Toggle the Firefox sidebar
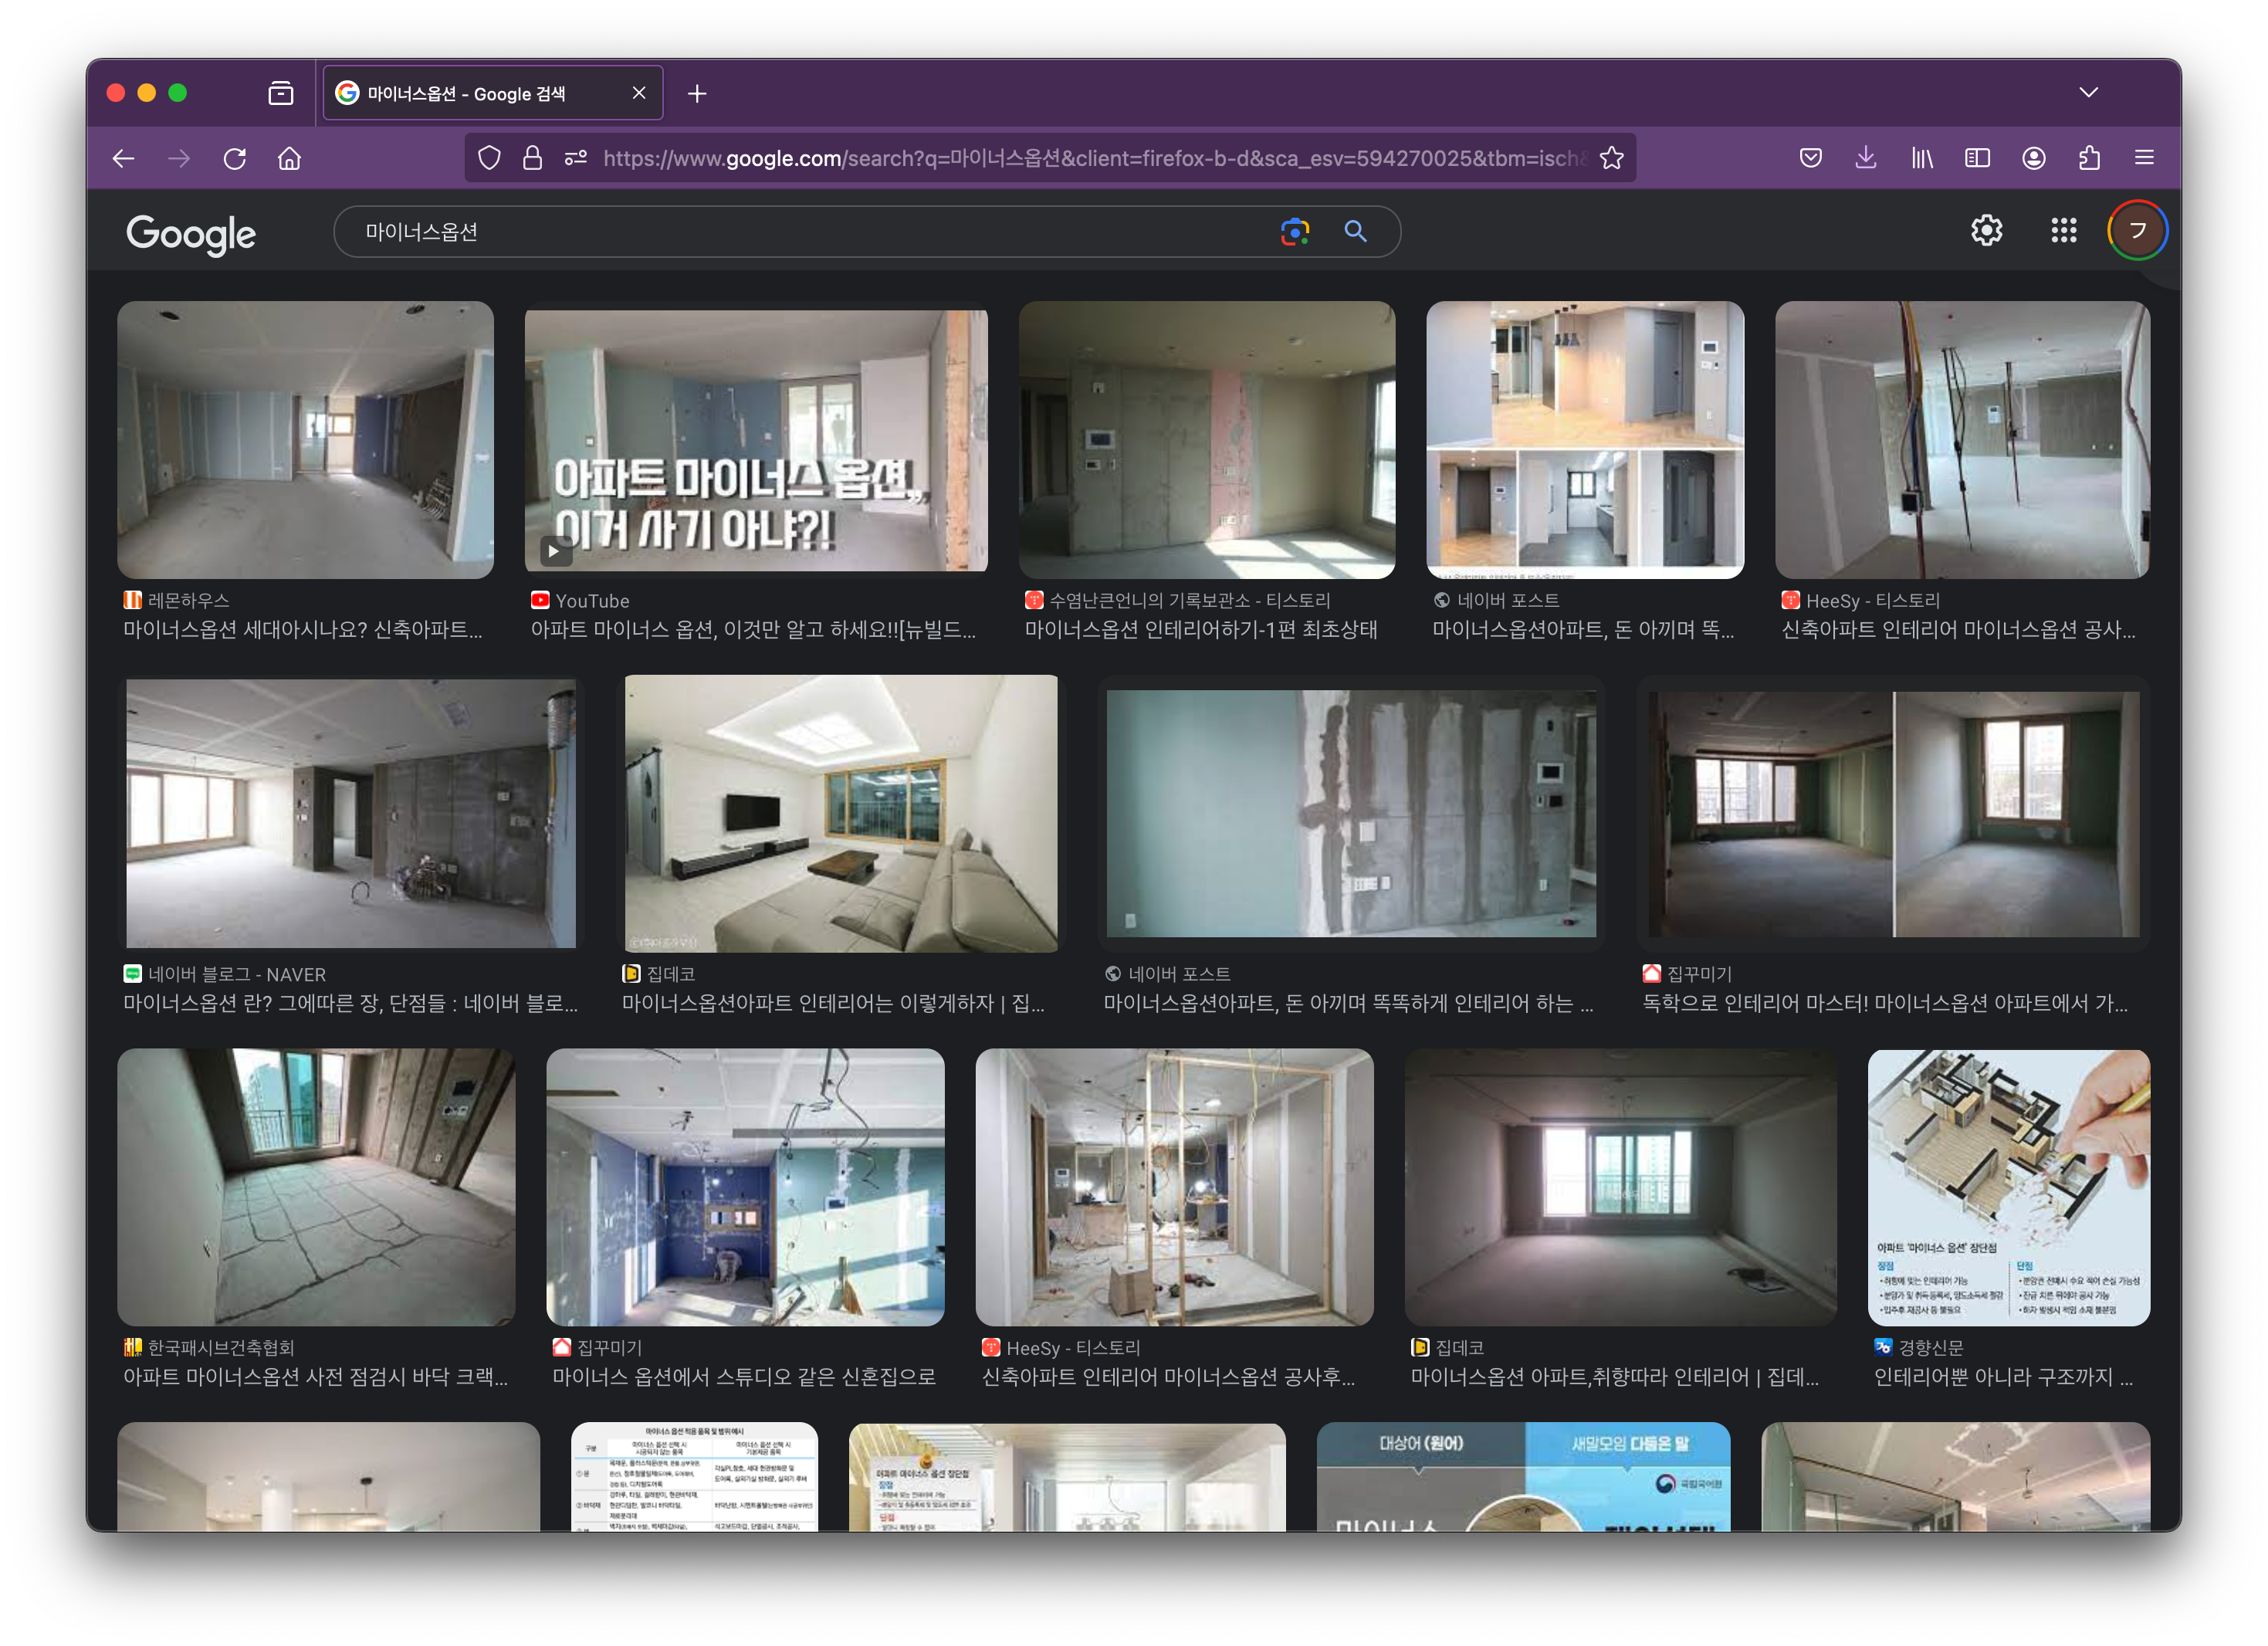 (x=1977, y=158)
